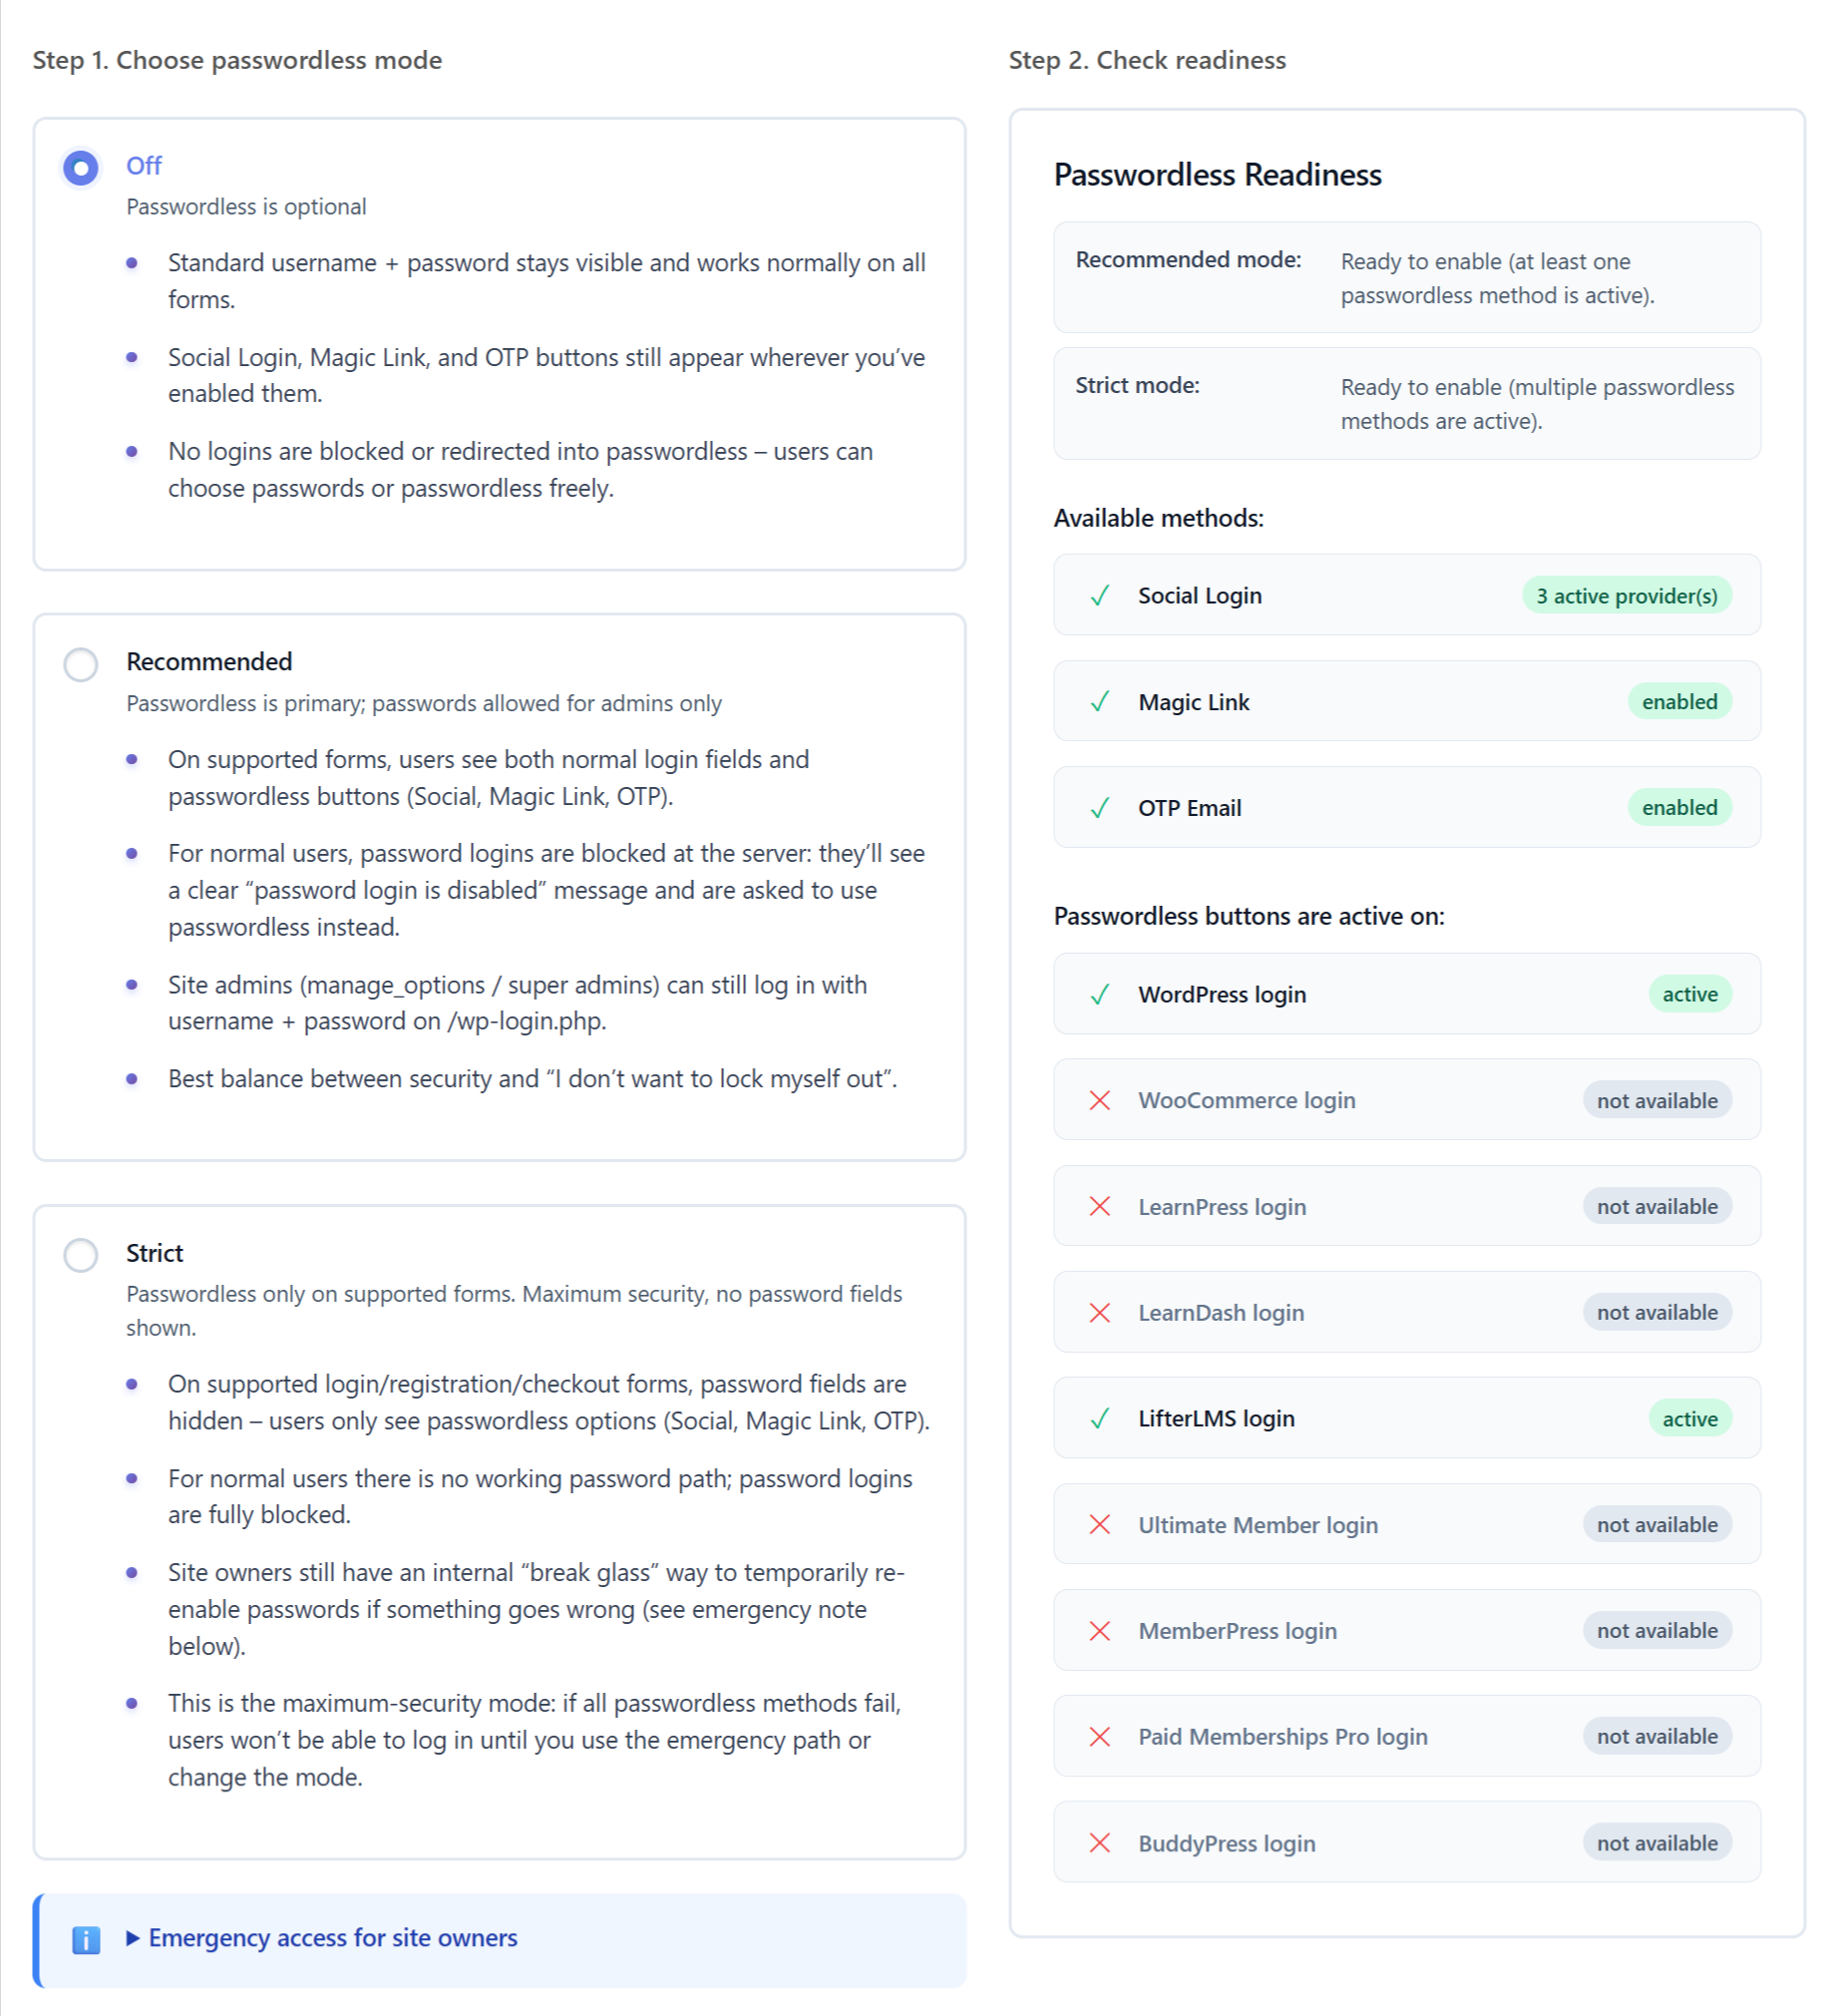Choose the Strict mode radio button
This screenshot has width=1836, height=2016.
pyautogui.click(x=81, y=1255)
